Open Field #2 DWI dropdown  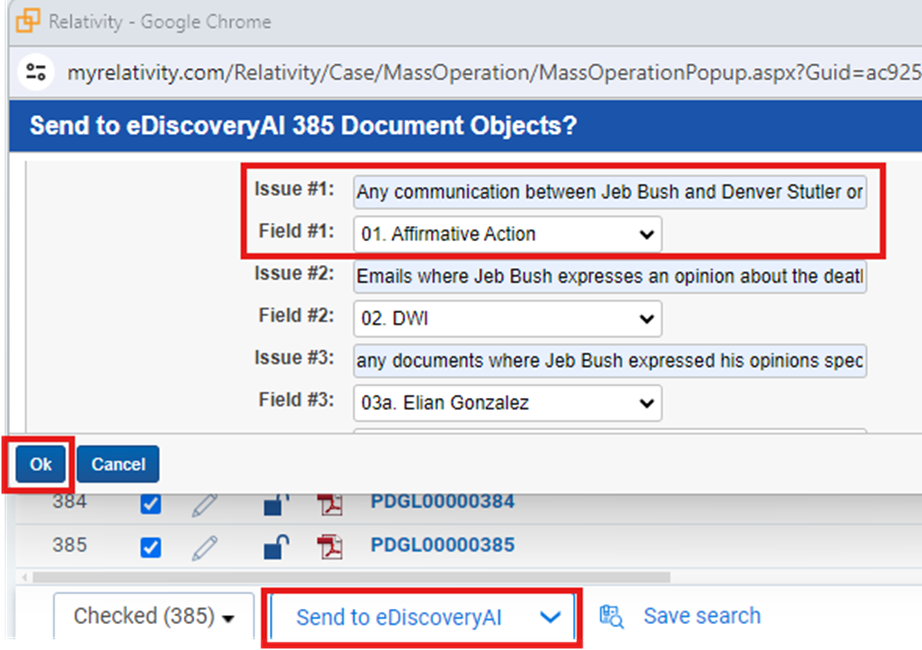507,318
